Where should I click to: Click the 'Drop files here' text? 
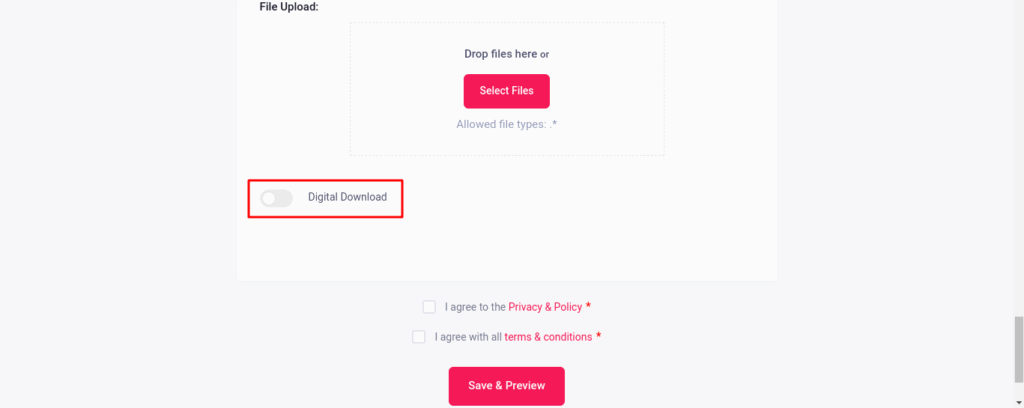500,54
